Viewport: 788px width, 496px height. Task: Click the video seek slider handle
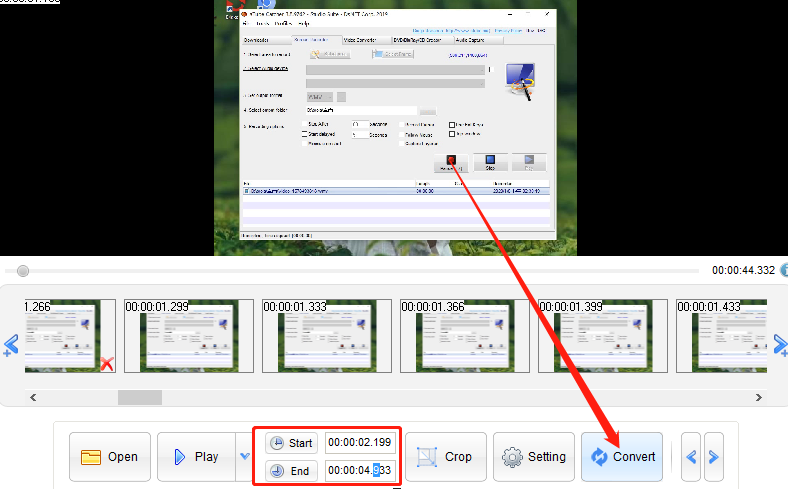coord(23,271)
